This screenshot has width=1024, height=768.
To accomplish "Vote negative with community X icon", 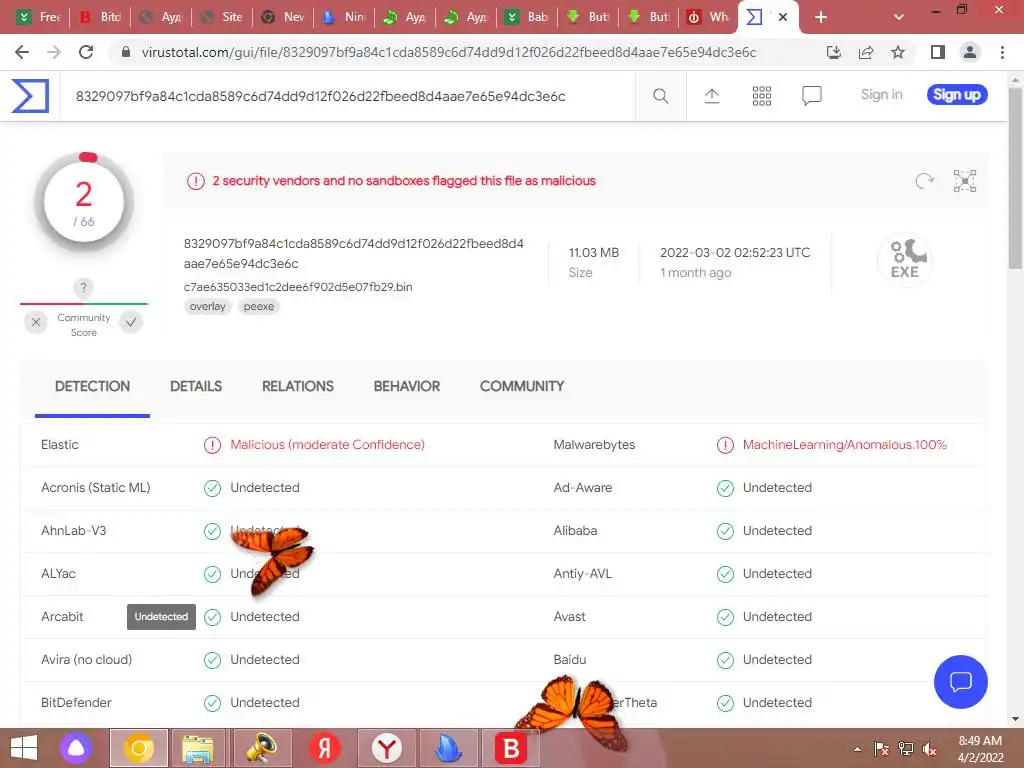I will [36, 322].
